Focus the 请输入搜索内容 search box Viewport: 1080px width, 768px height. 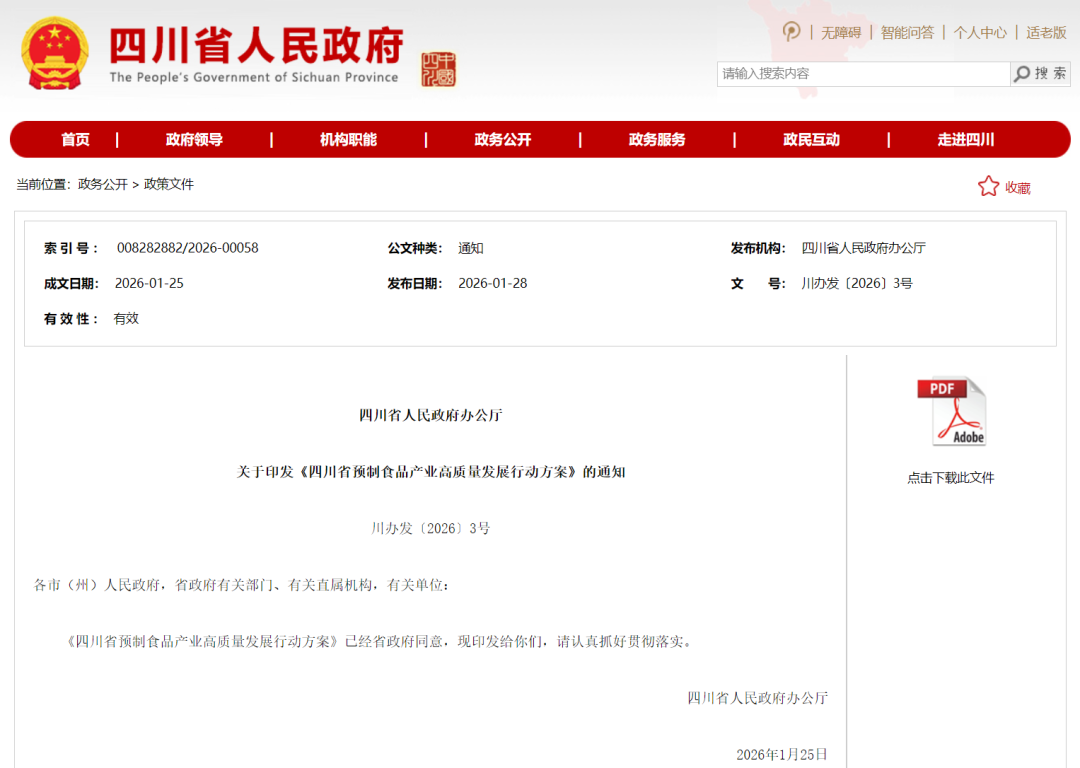pos(862,73)
